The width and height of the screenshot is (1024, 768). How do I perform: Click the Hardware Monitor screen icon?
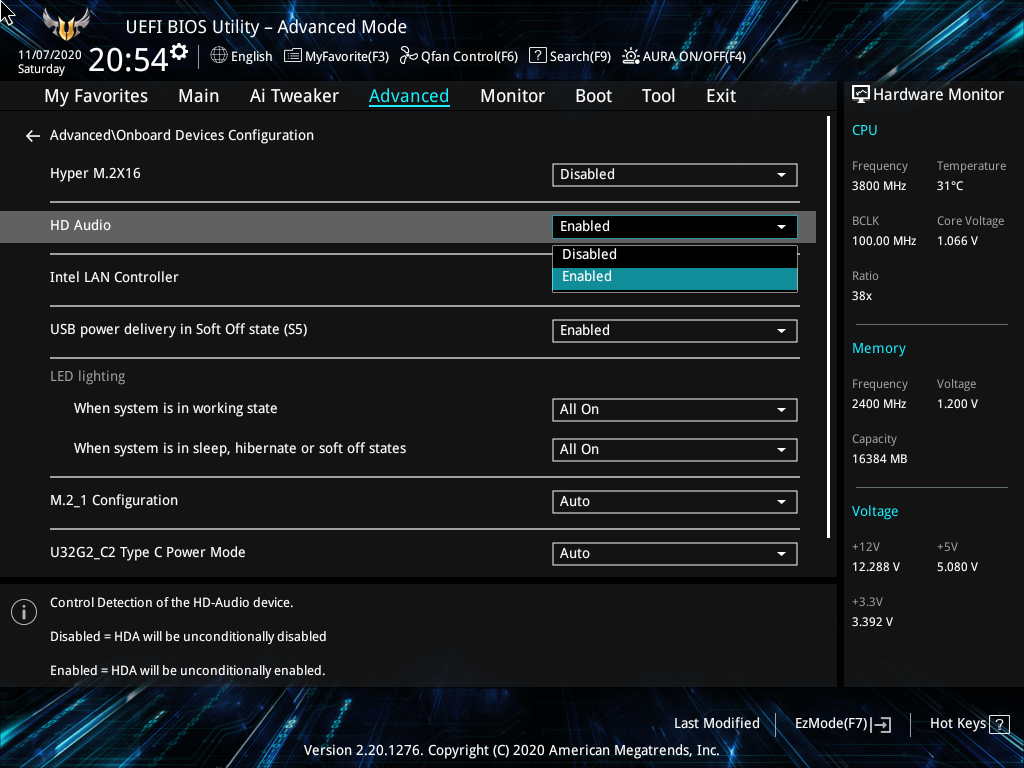point(861,95)
